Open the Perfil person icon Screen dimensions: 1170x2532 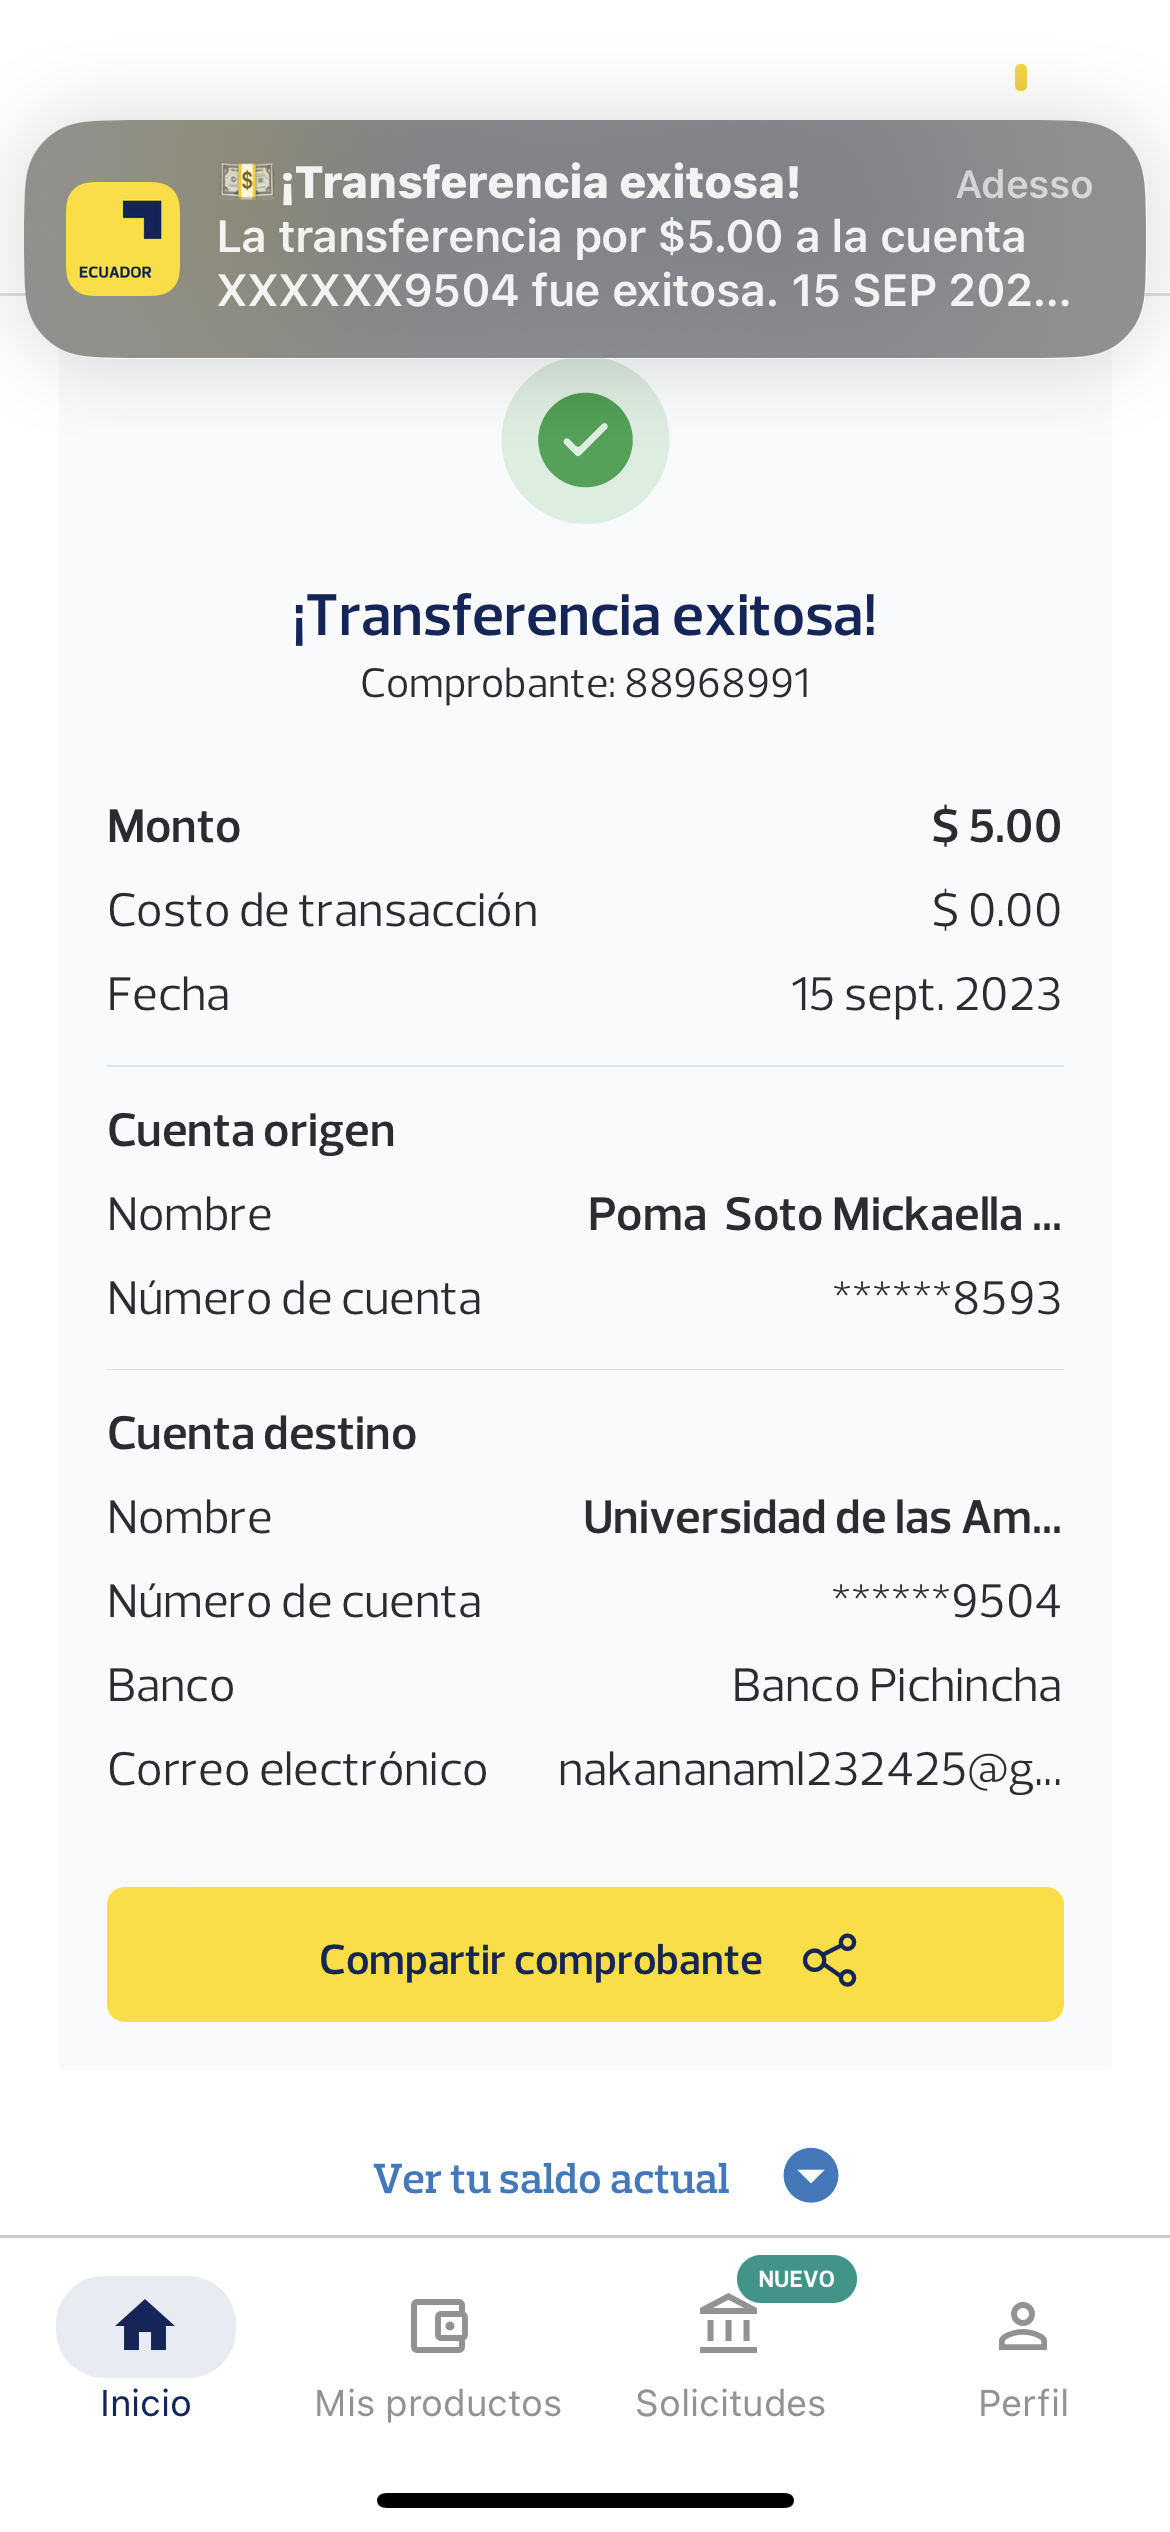1022,2325
